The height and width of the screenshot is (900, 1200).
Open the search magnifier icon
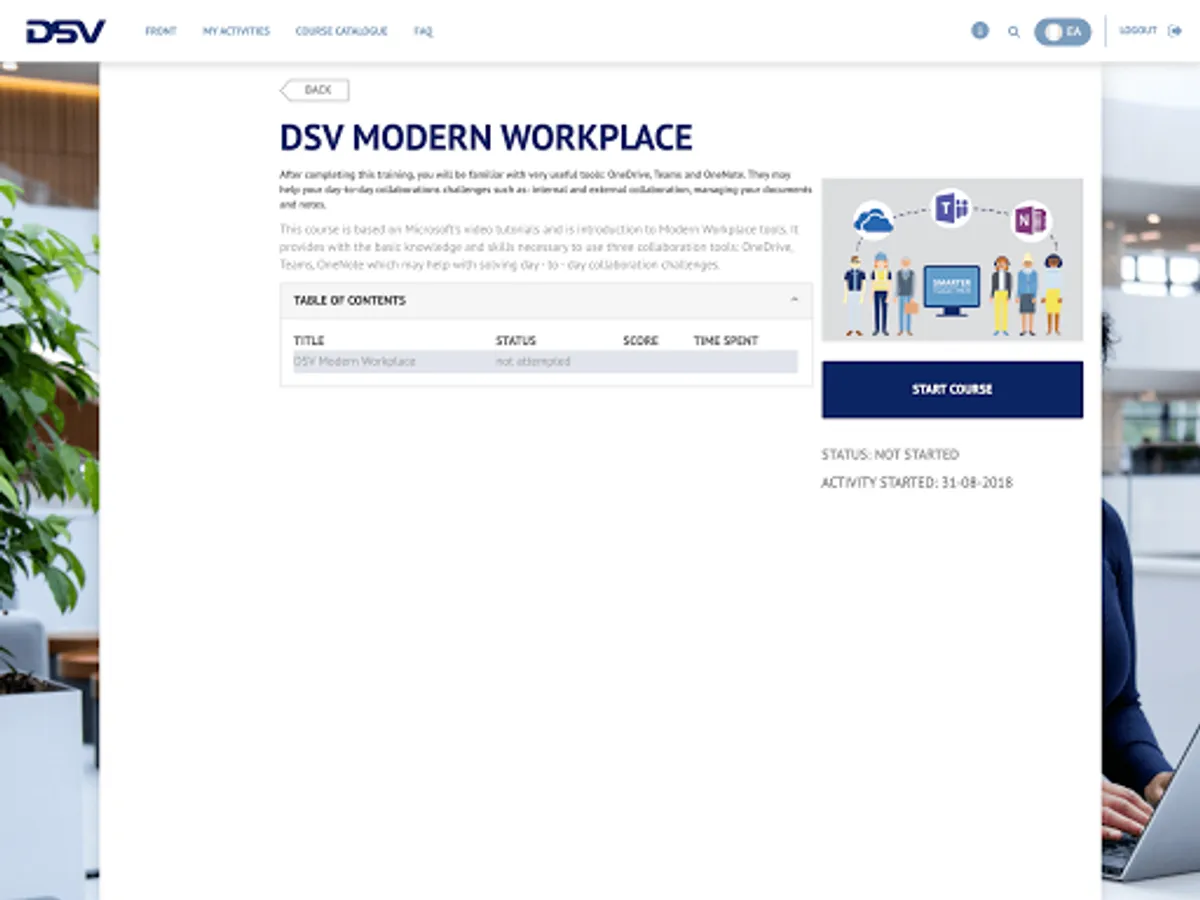coord(1013,32)
